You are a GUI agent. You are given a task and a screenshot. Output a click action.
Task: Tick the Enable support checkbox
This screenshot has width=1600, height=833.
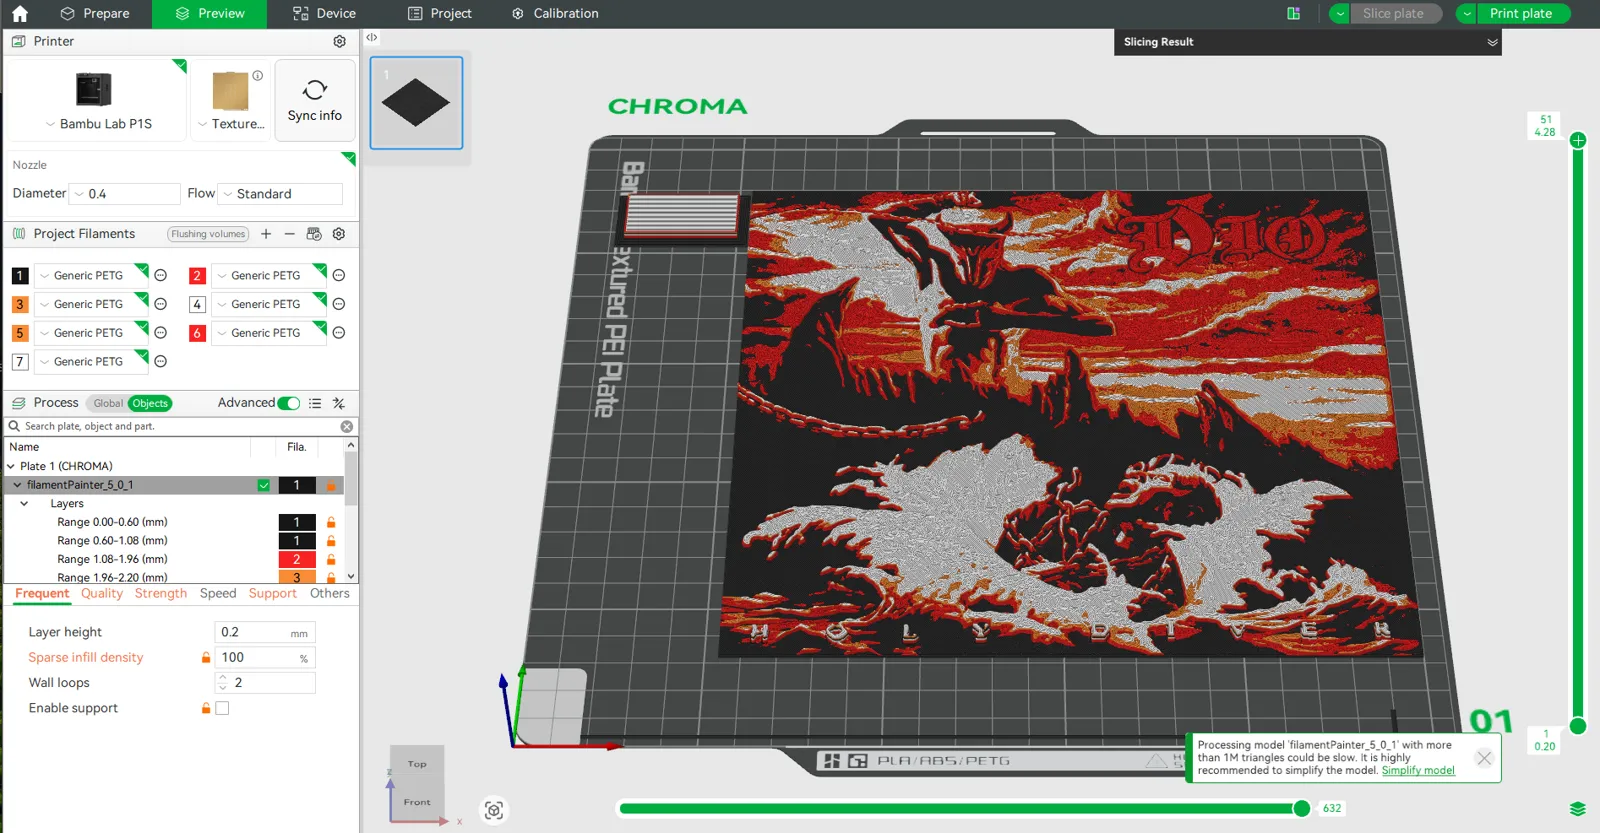click(x=222, y=708)
